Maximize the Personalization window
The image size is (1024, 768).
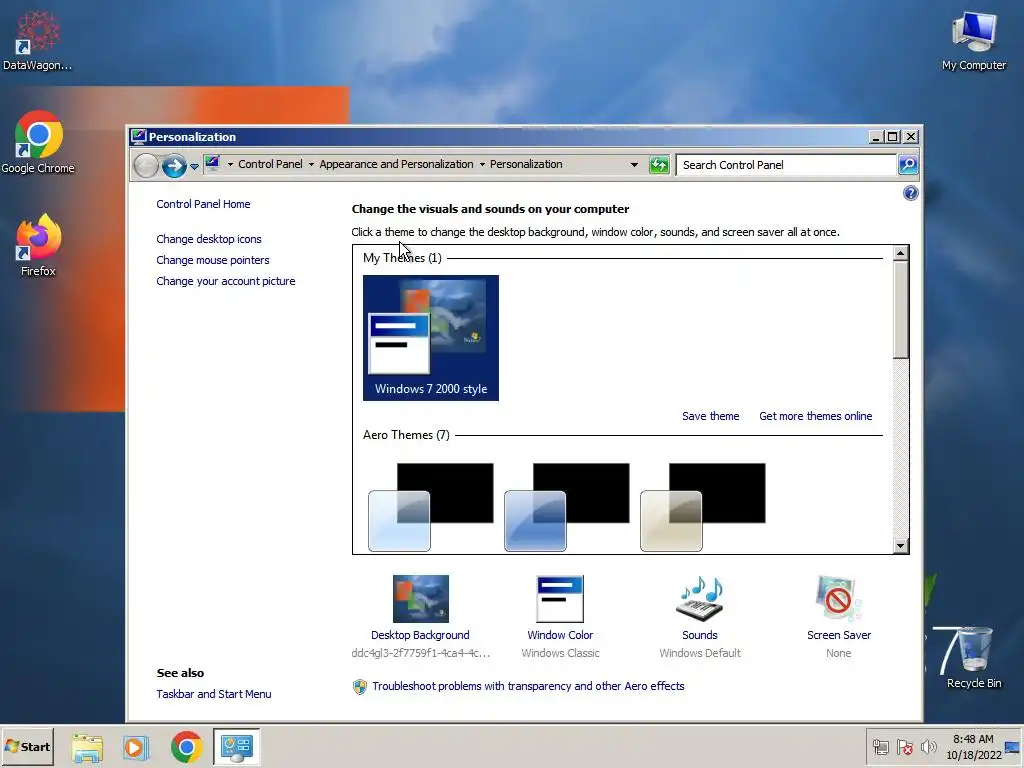893,136
